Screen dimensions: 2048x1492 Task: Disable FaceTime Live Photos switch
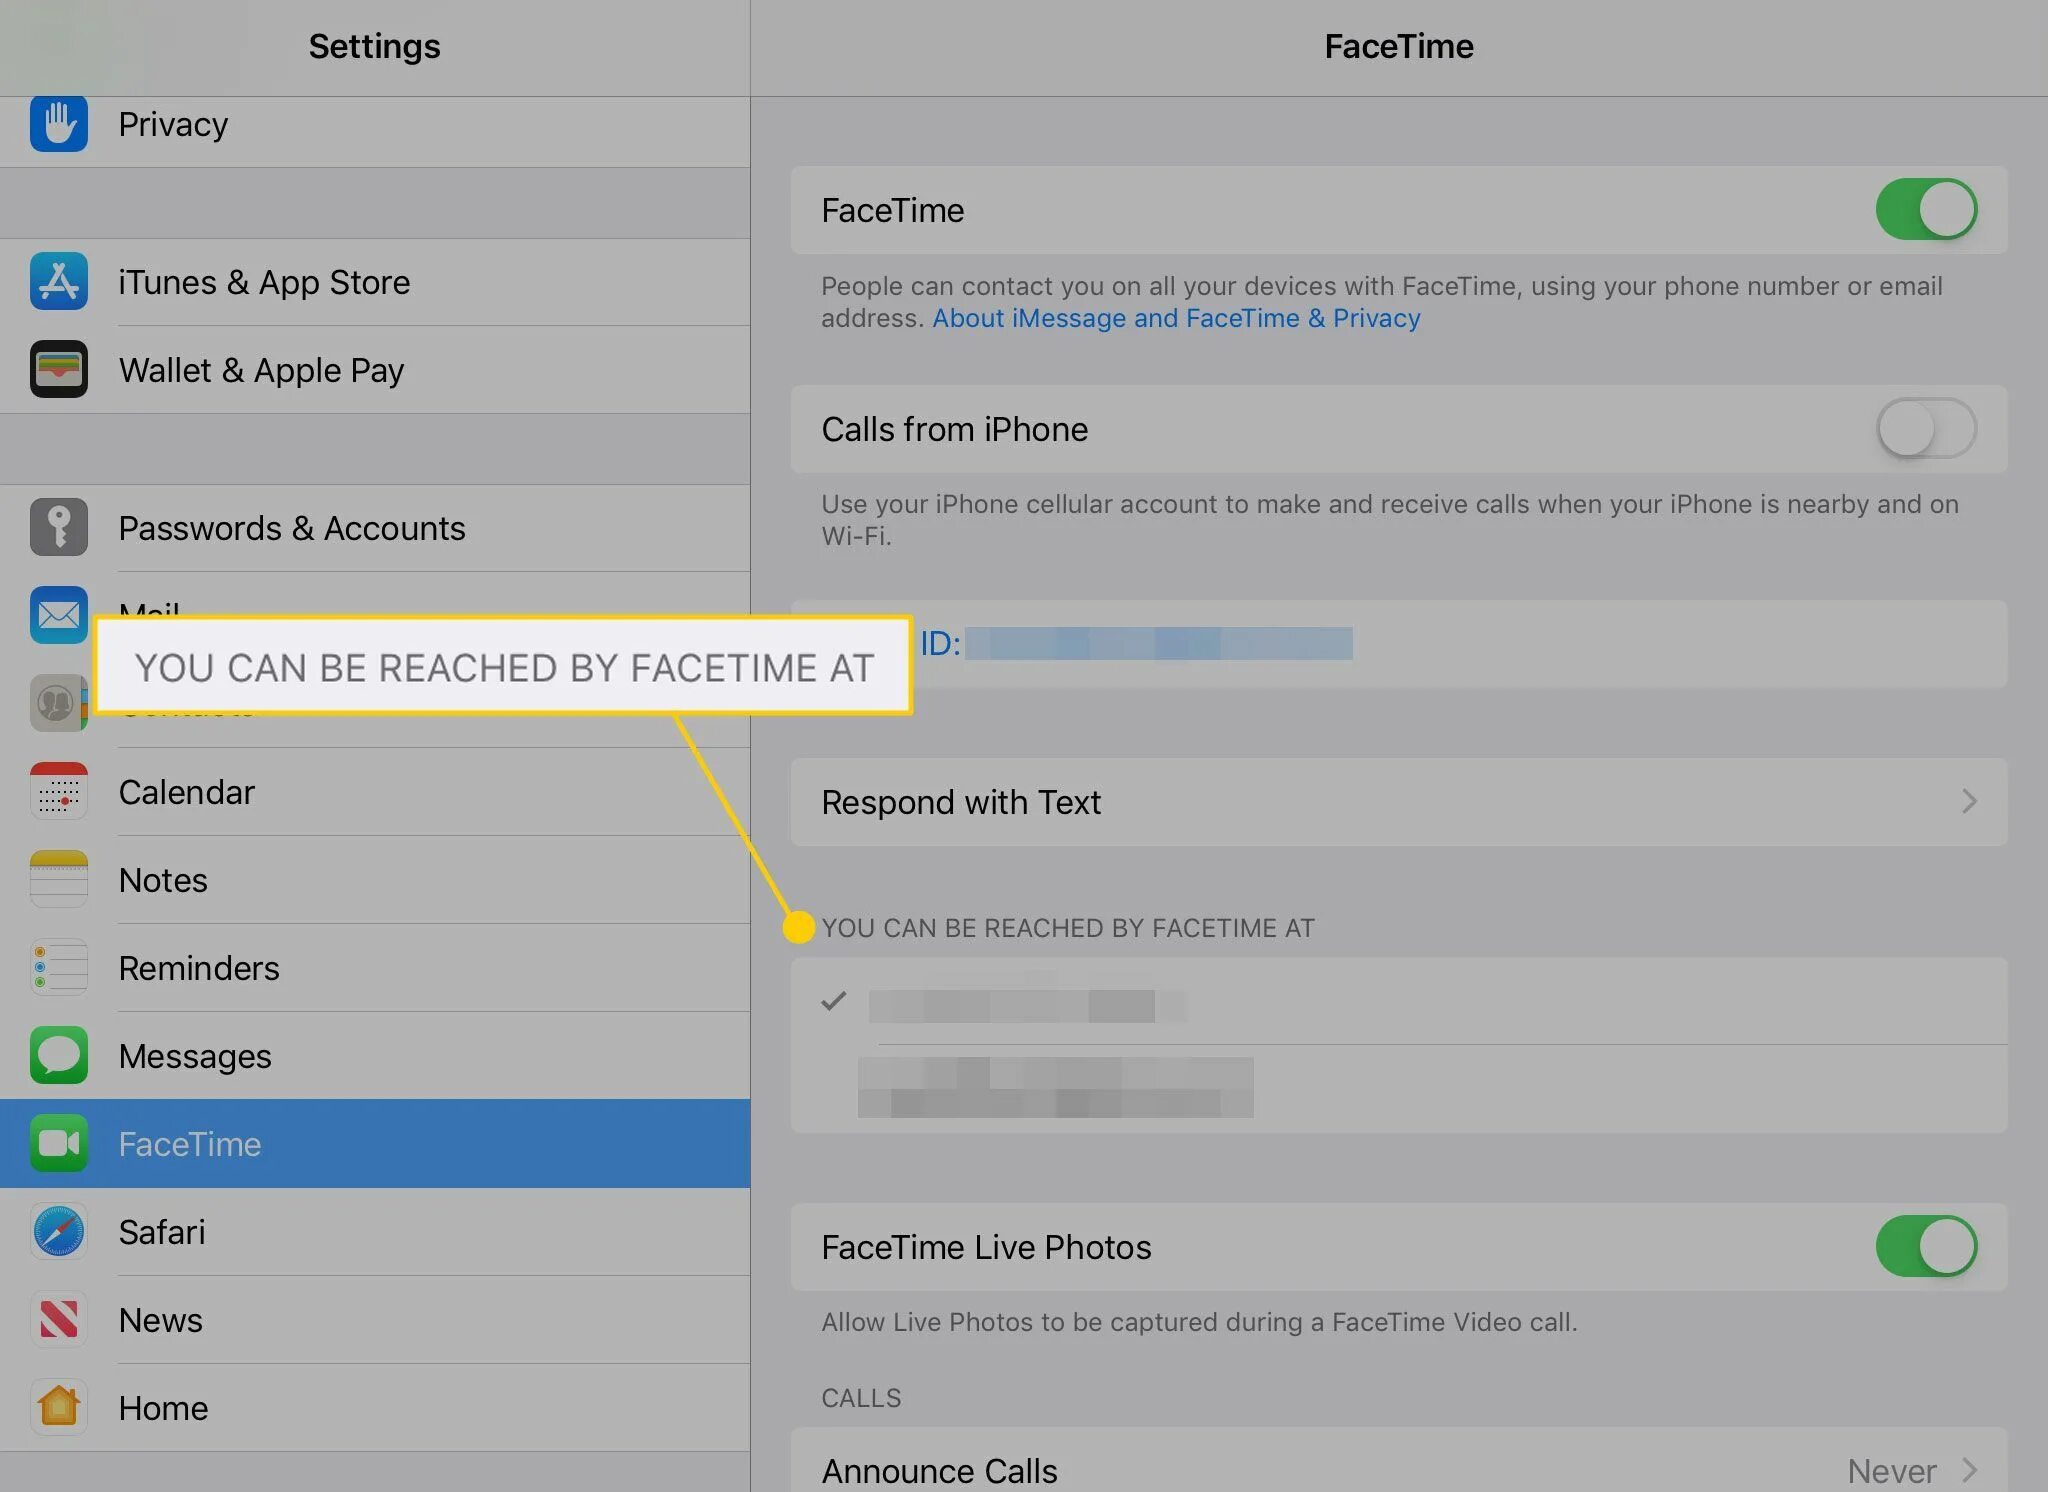pos(1925,1247)
